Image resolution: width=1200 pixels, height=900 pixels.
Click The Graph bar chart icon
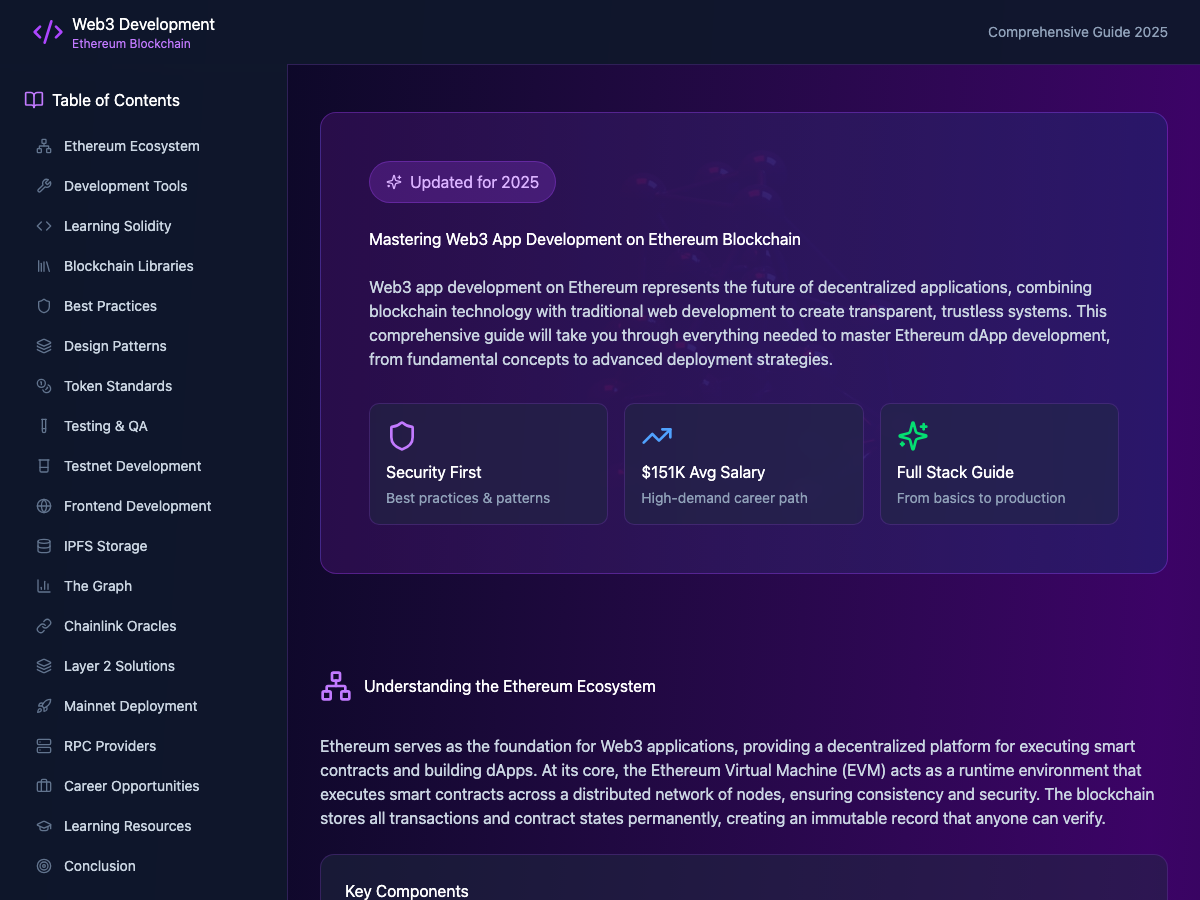click(x=44, y=586)
